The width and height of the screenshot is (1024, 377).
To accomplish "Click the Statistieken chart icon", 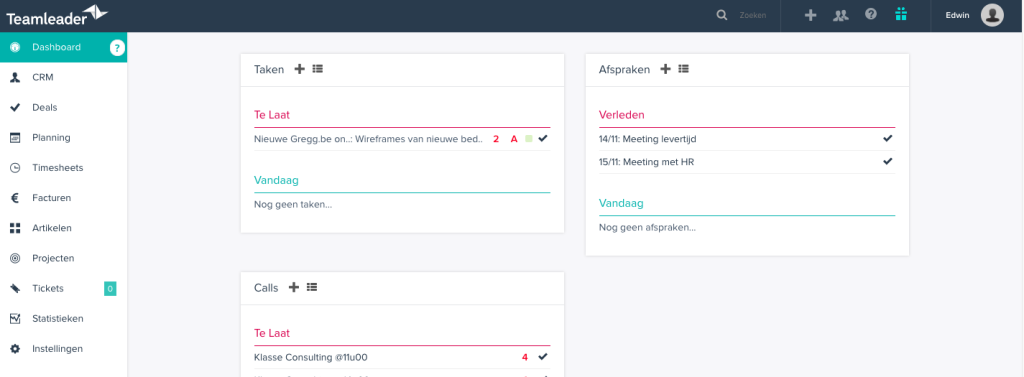I will click(15, 318).
